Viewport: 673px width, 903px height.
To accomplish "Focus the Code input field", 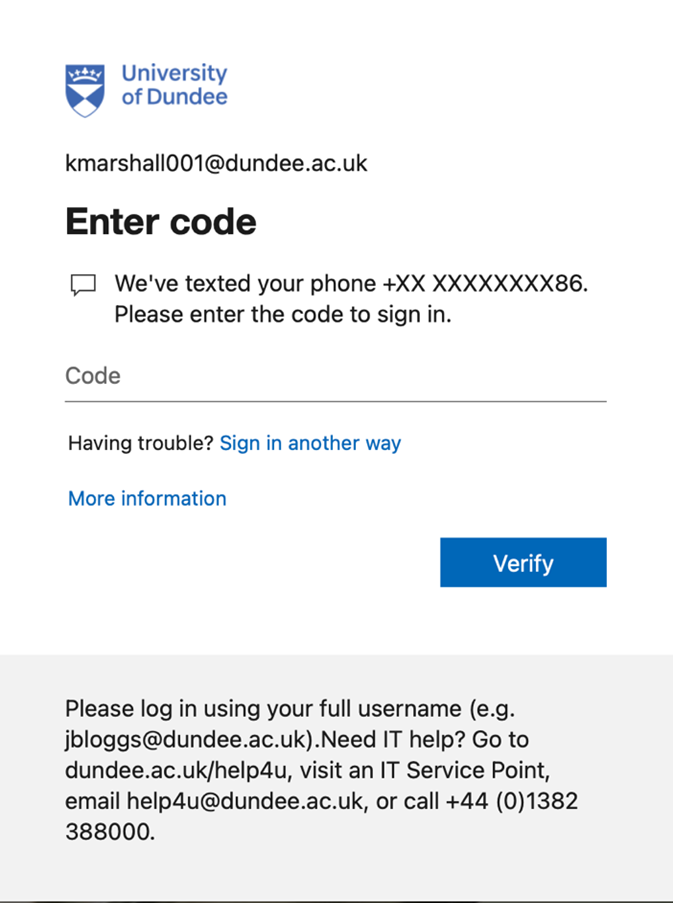I will (x=336, y=377).
